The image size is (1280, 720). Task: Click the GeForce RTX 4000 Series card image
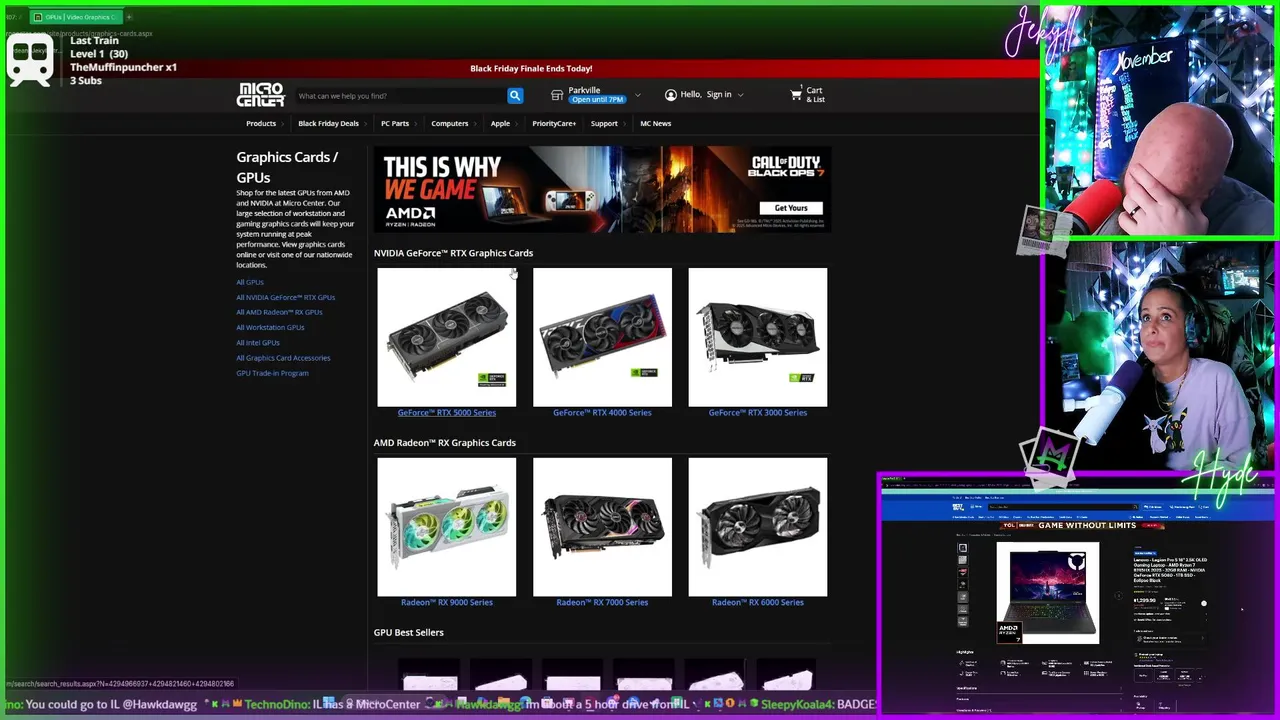click(x=602, y=337)
